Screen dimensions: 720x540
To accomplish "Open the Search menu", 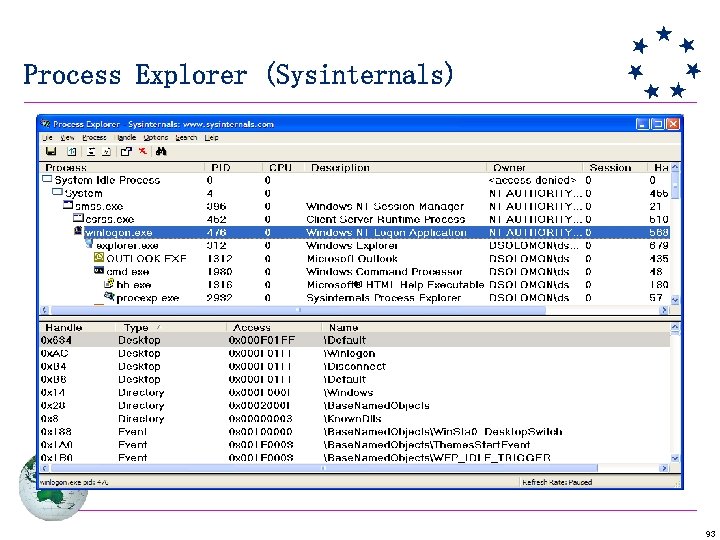I will coord(186,137).
